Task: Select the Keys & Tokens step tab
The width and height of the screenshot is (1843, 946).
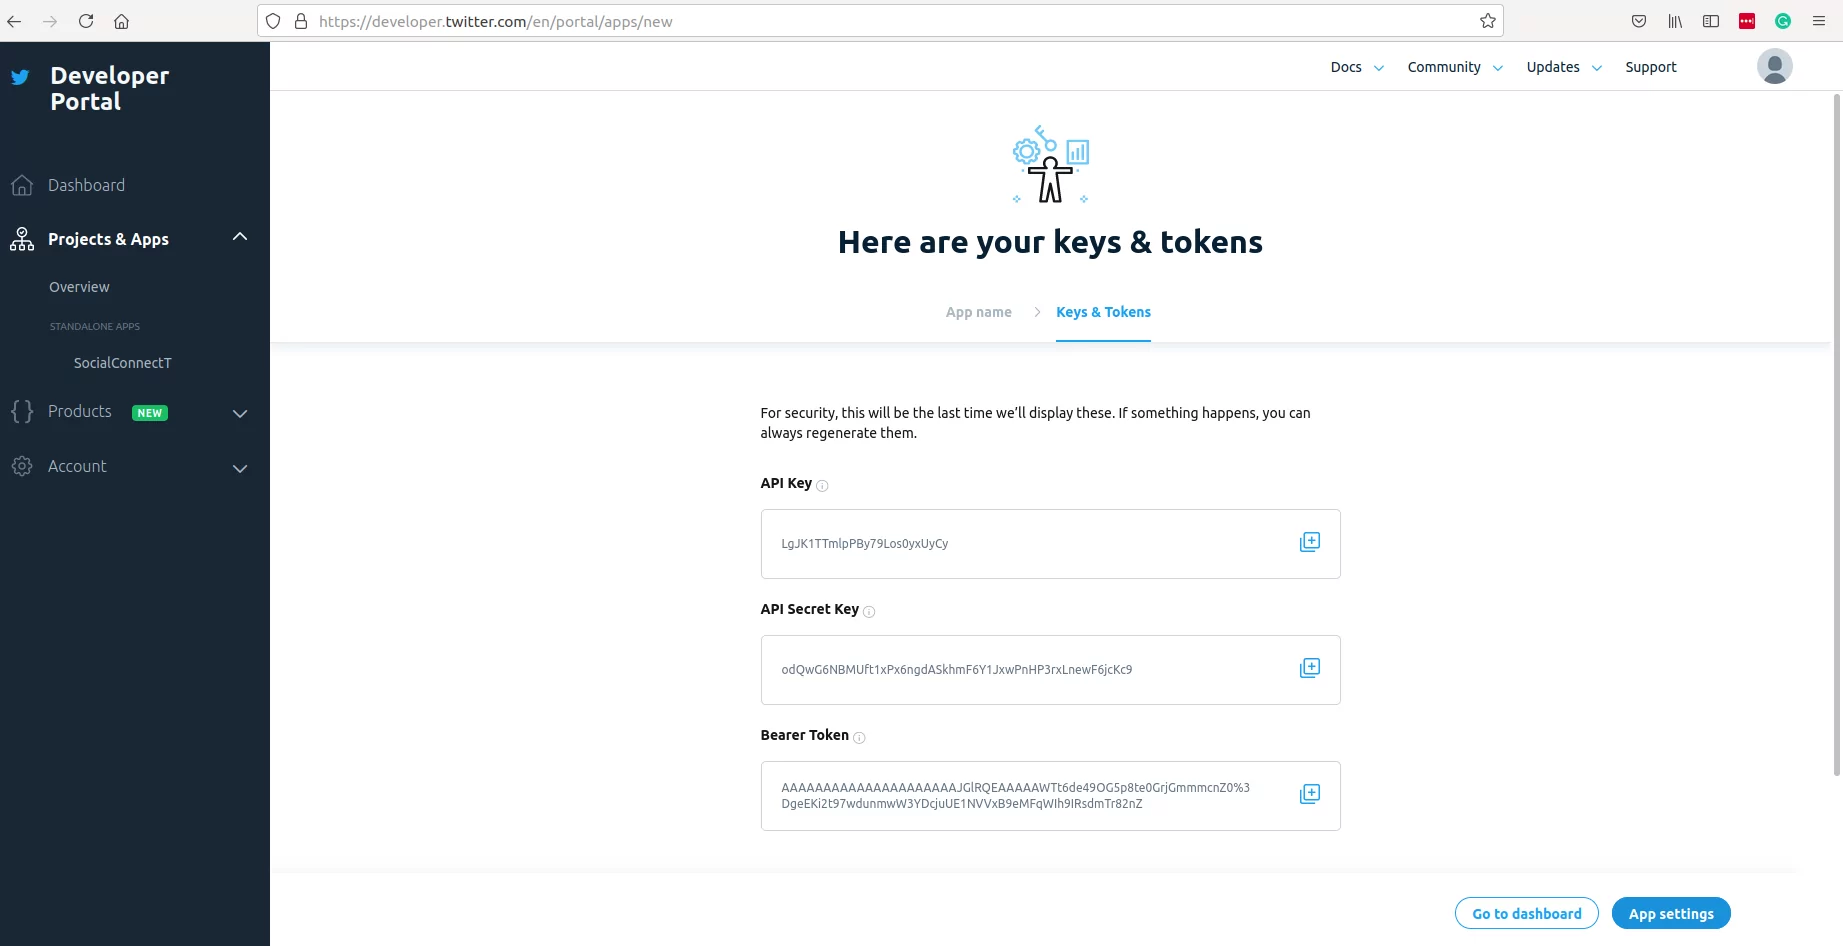Action: pyautogui.click(x=1103, y=312)
